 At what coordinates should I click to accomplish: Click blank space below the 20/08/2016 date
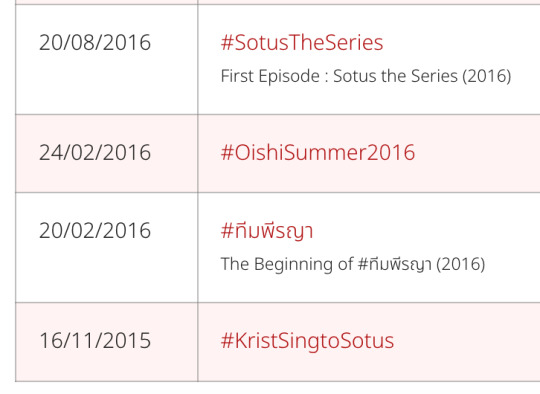107,86
